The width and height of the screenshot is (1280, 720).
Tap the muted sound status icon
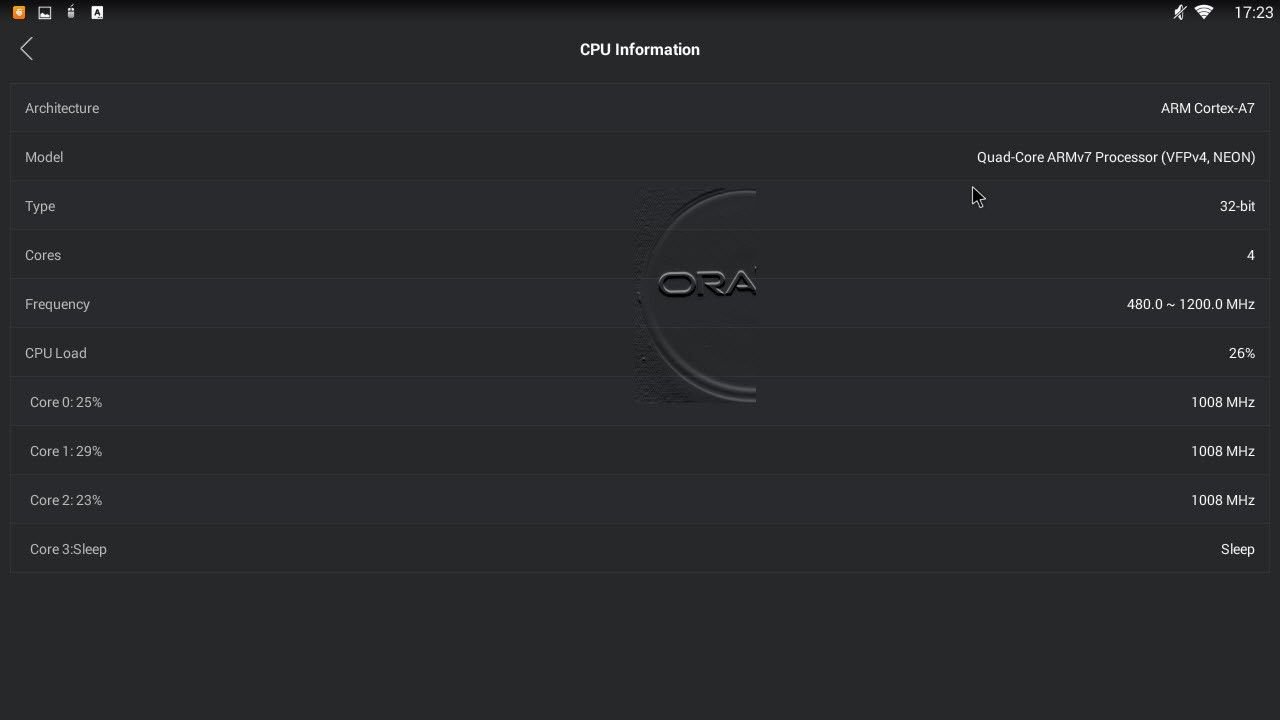click(x=1180, y=13)
